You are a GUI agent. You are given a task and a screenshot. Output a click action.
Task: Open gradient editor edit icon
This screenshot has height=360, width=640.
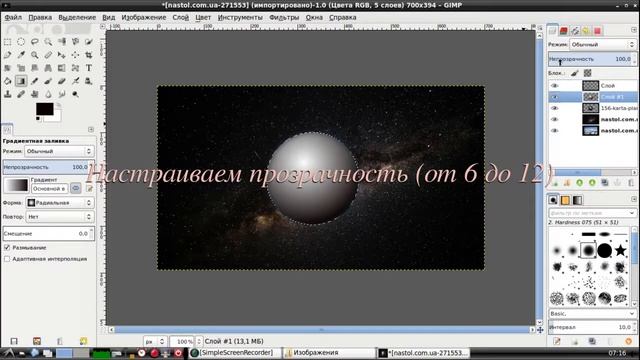click(x=89, y=189)
